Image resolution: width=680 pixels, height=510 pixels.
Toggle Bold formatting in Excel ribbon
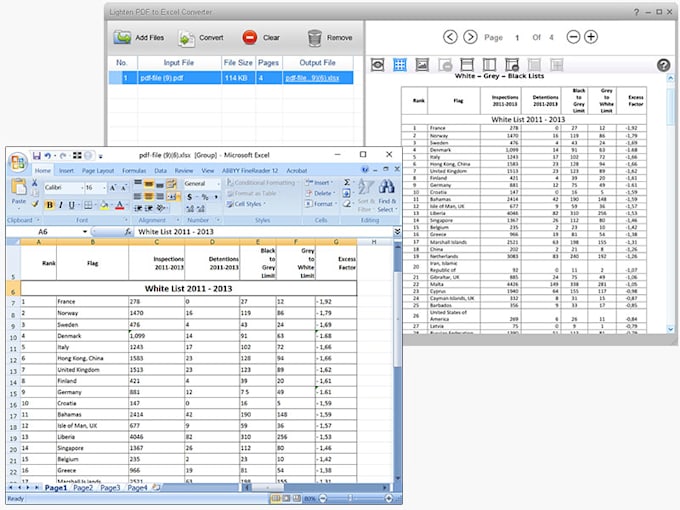coord(49,205)
